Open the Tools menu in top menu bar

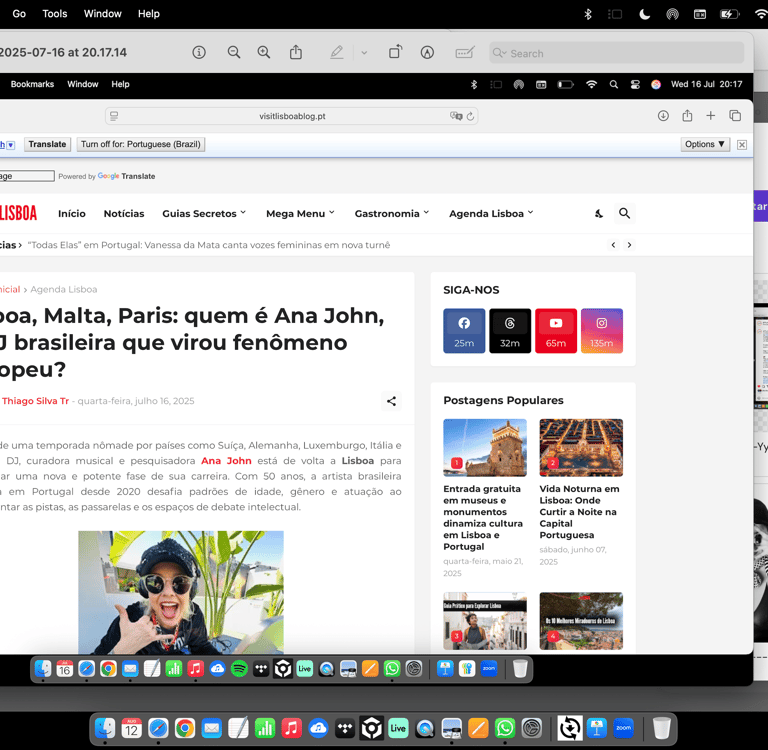(55, 14)
